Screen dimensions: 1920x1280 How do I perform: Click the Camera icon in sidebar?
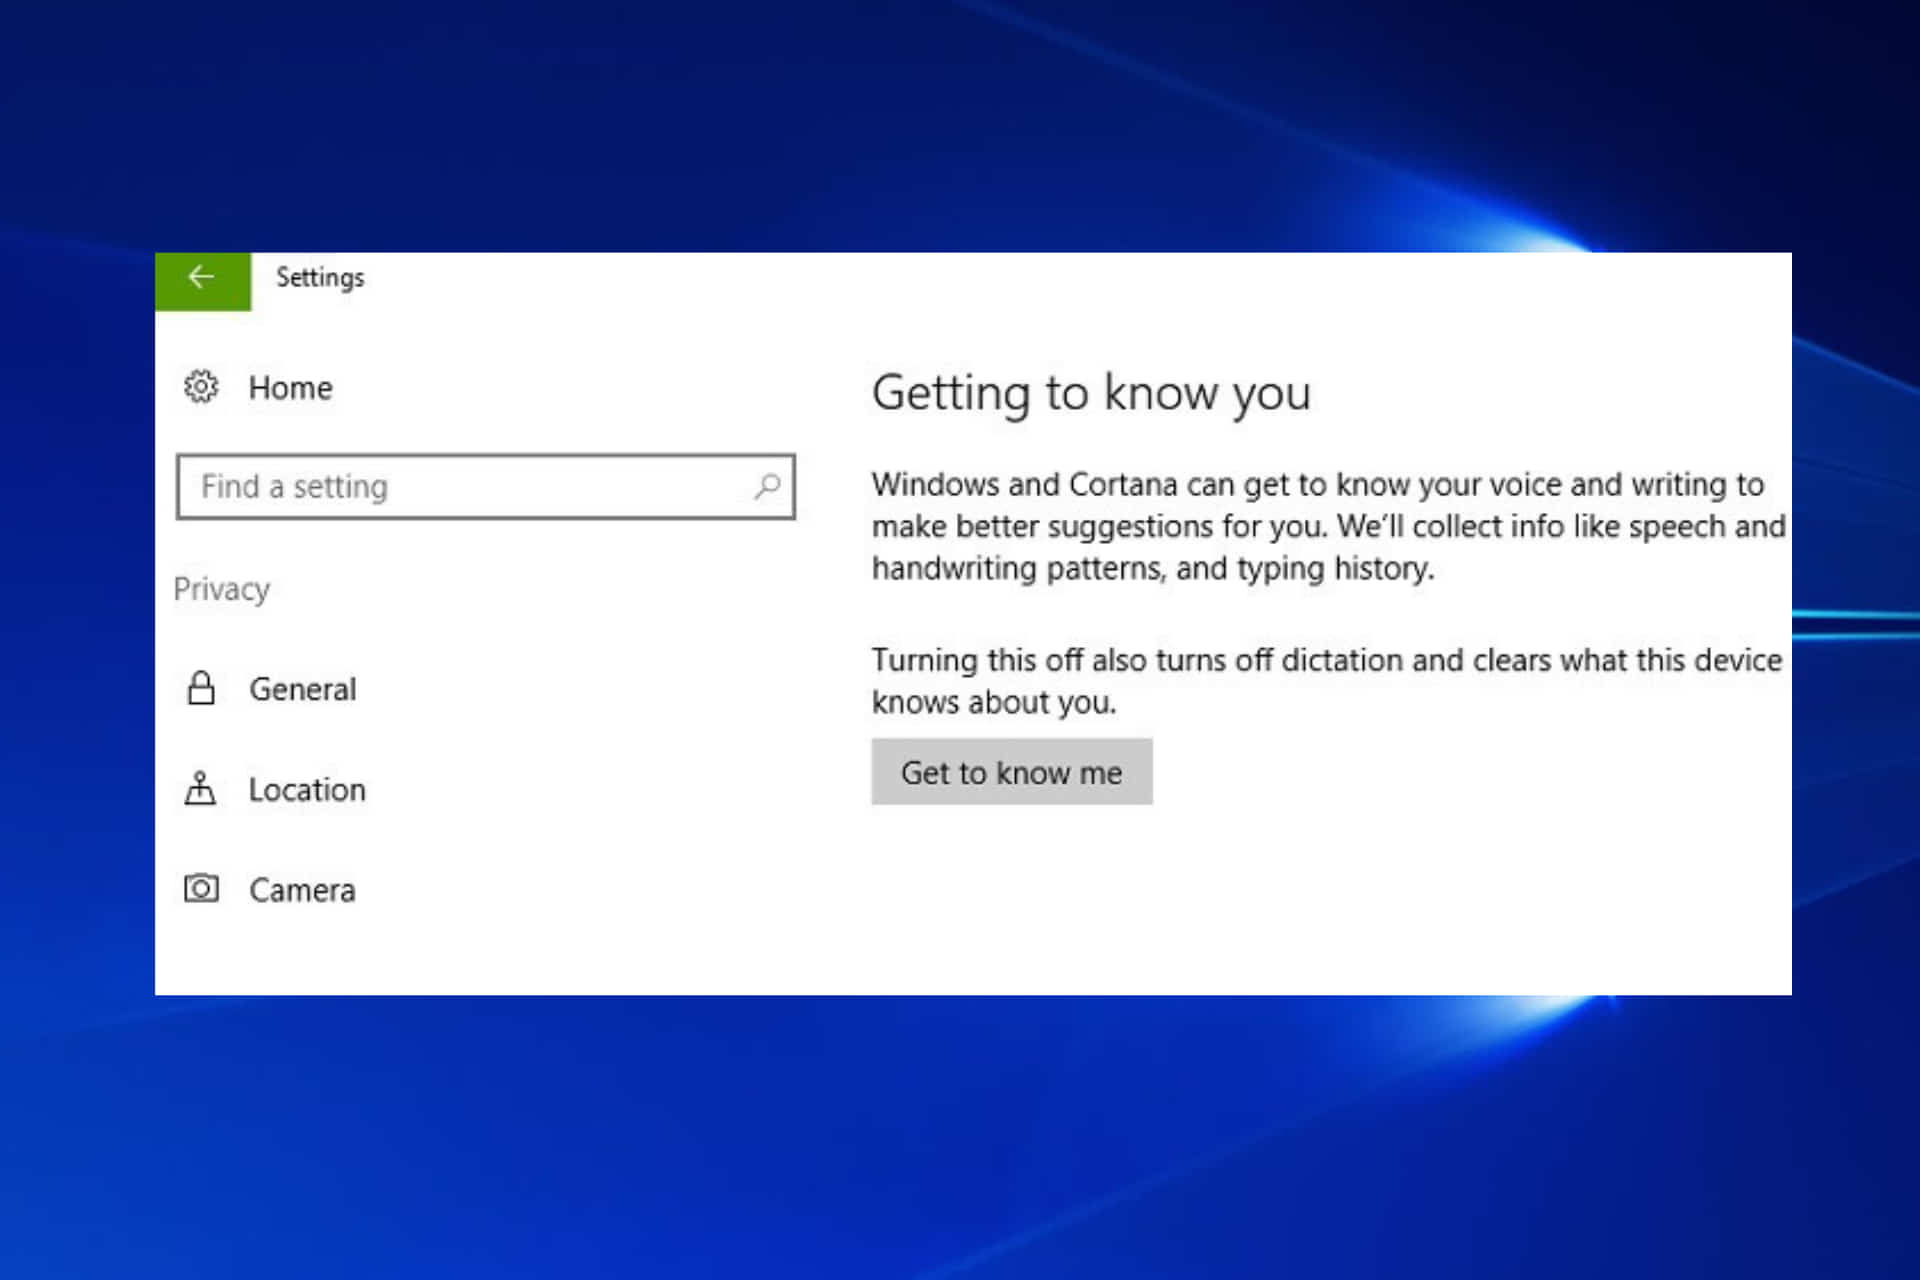201,888
